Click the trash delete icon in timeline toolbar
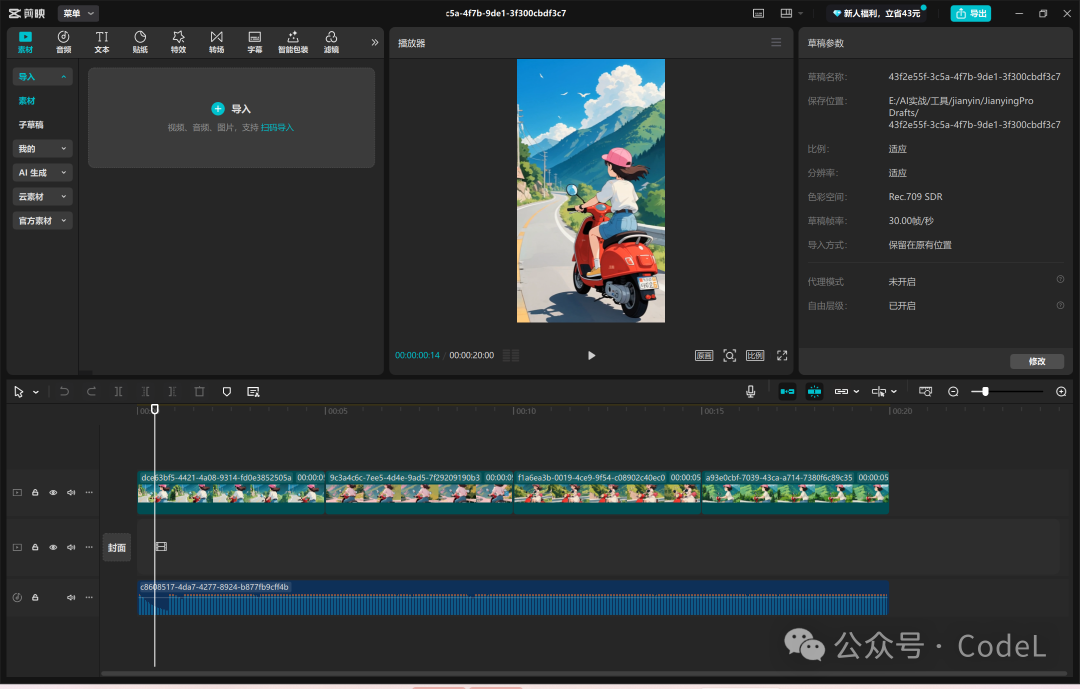This screenshot has height=689, width=1080. click(200, 391)
